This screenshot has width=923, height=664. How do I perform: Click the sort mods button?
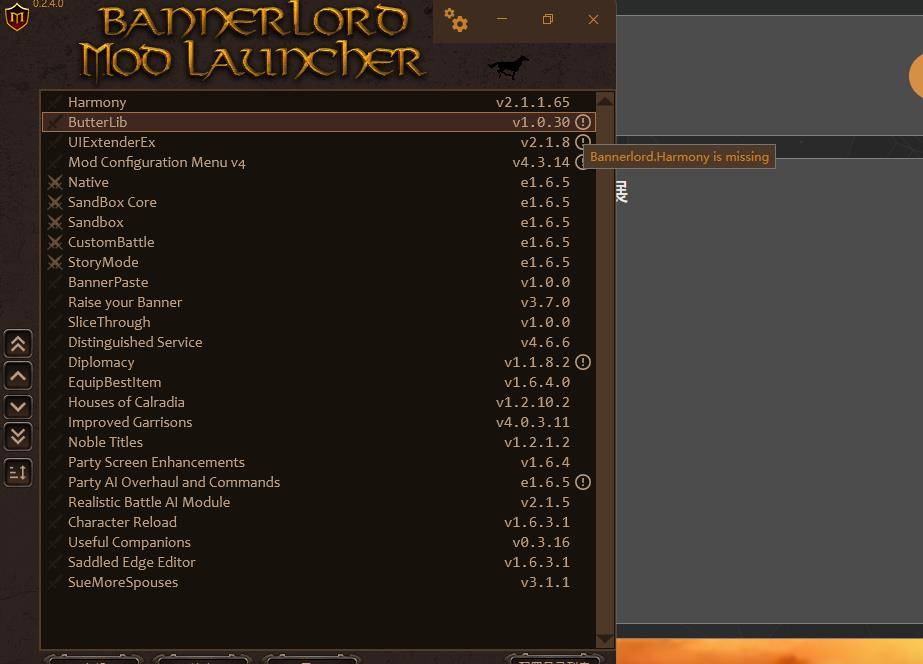pyautogui.click(x=18, y=472)
